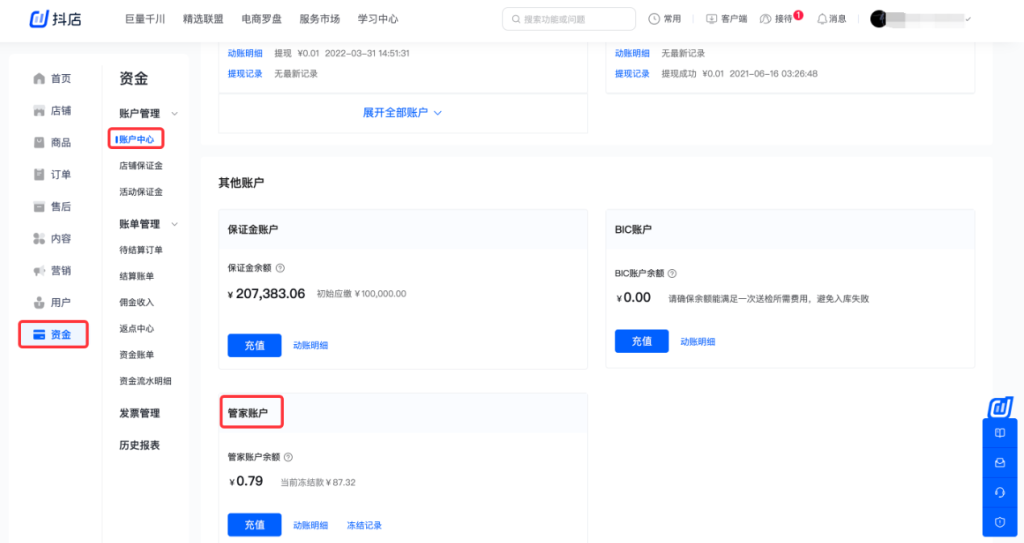Open the user account dropdown arrow
The image size is (1024, 543).
tap(967, 19)
